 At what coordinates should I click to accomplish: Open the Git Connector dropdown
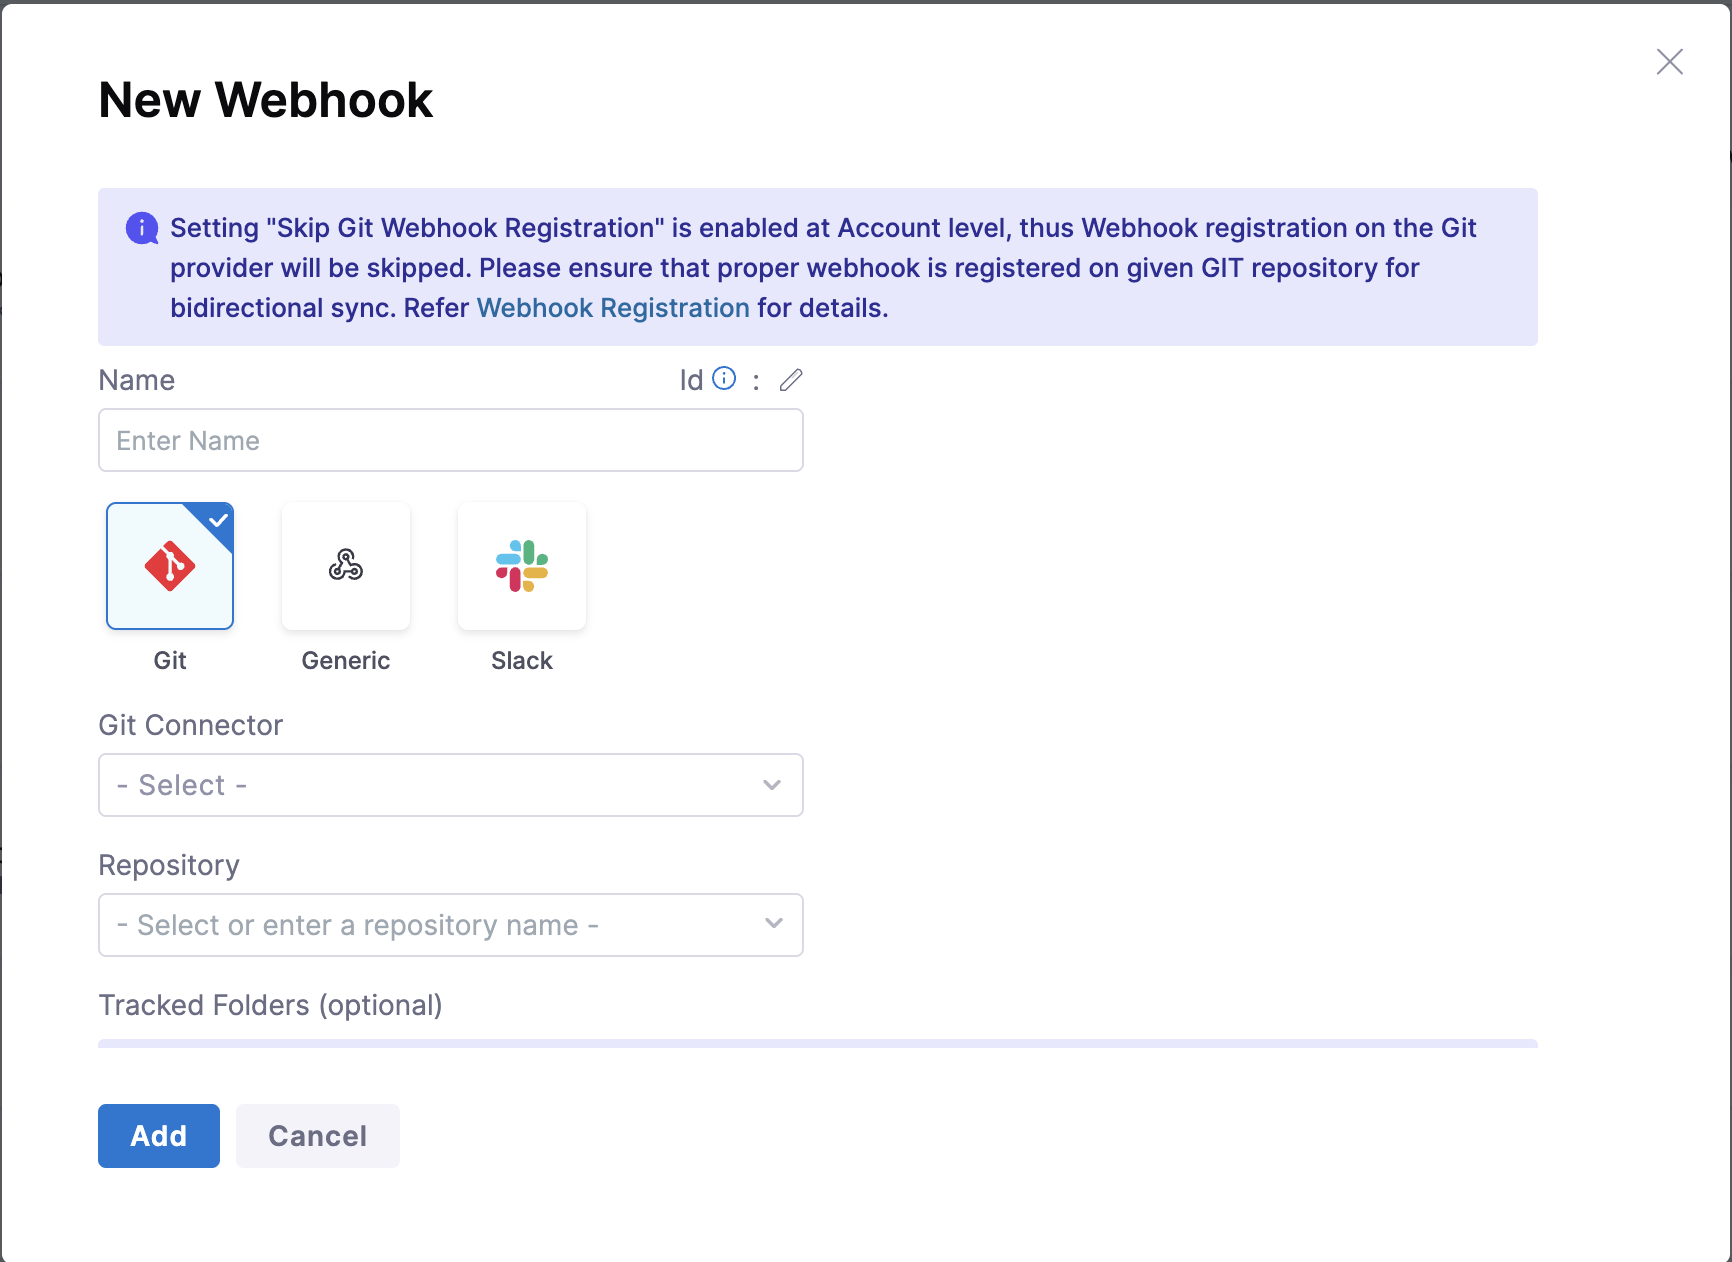450,785
